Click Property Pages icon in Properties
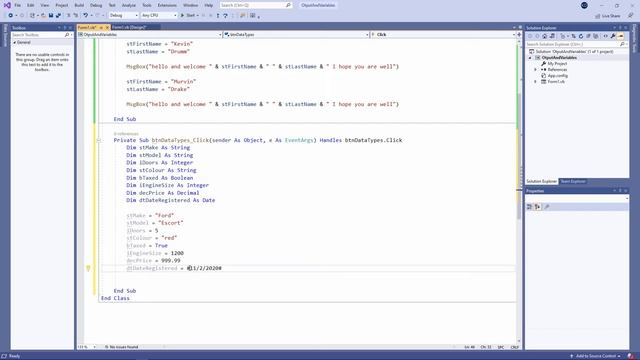The width and height of the screenshot is (640, 360). point(547,207)
